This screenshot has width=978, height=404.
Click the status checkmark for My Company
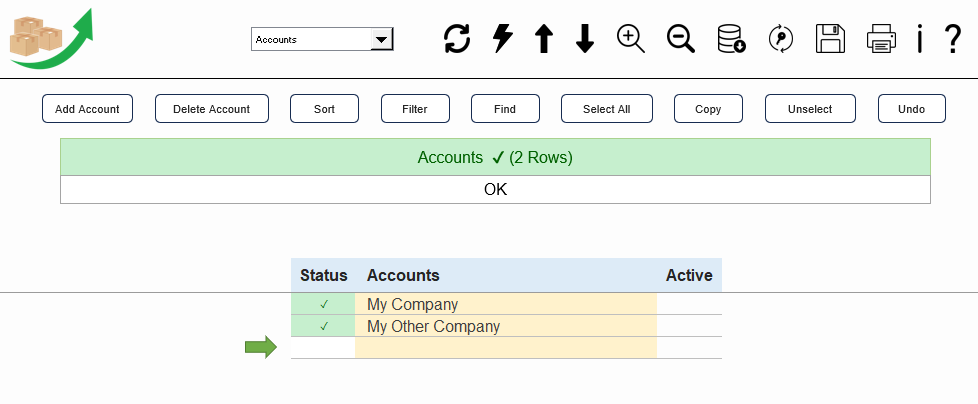(323, 304)
